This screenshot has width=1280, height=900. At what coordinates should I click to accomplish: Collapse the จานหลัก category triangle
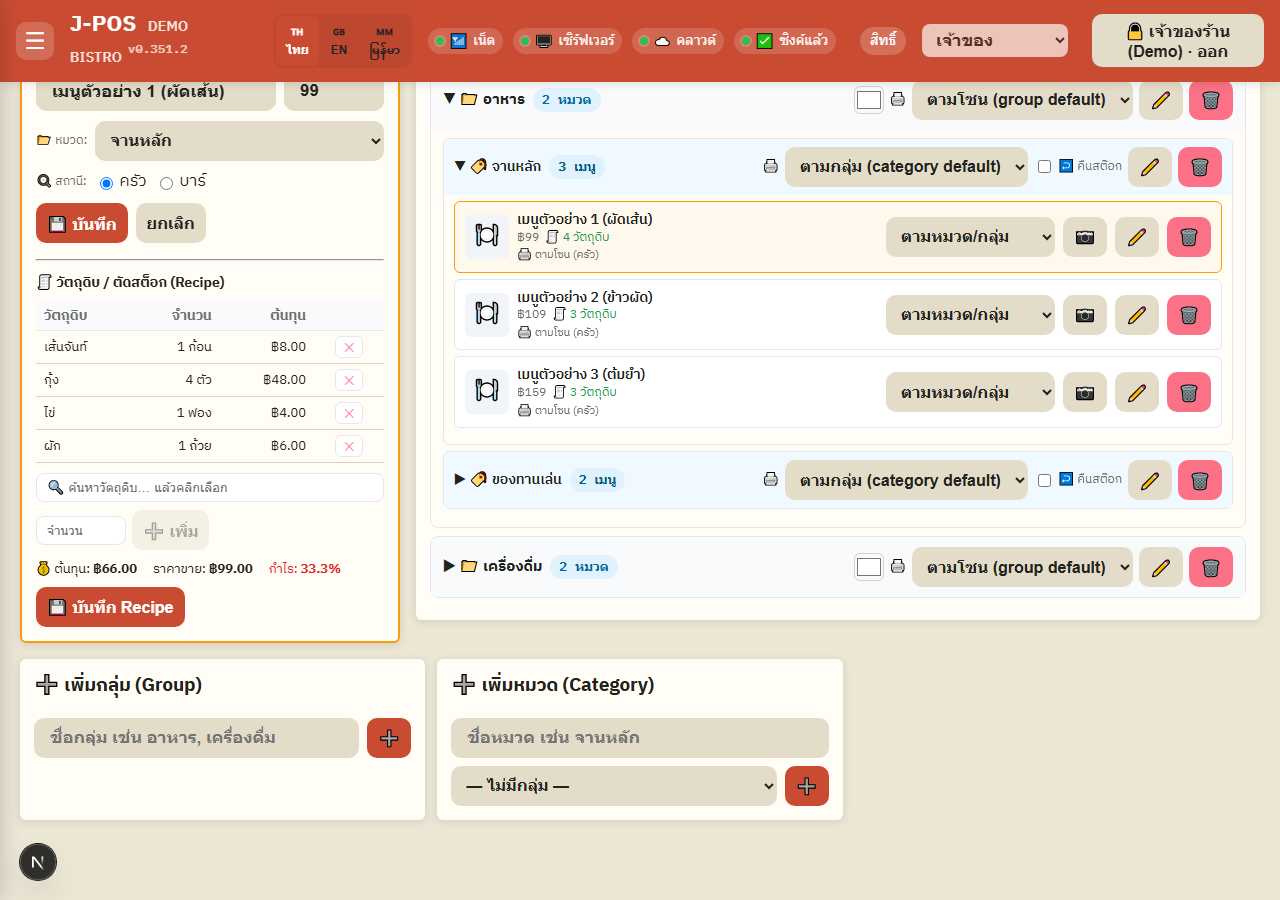pos(460,166)
